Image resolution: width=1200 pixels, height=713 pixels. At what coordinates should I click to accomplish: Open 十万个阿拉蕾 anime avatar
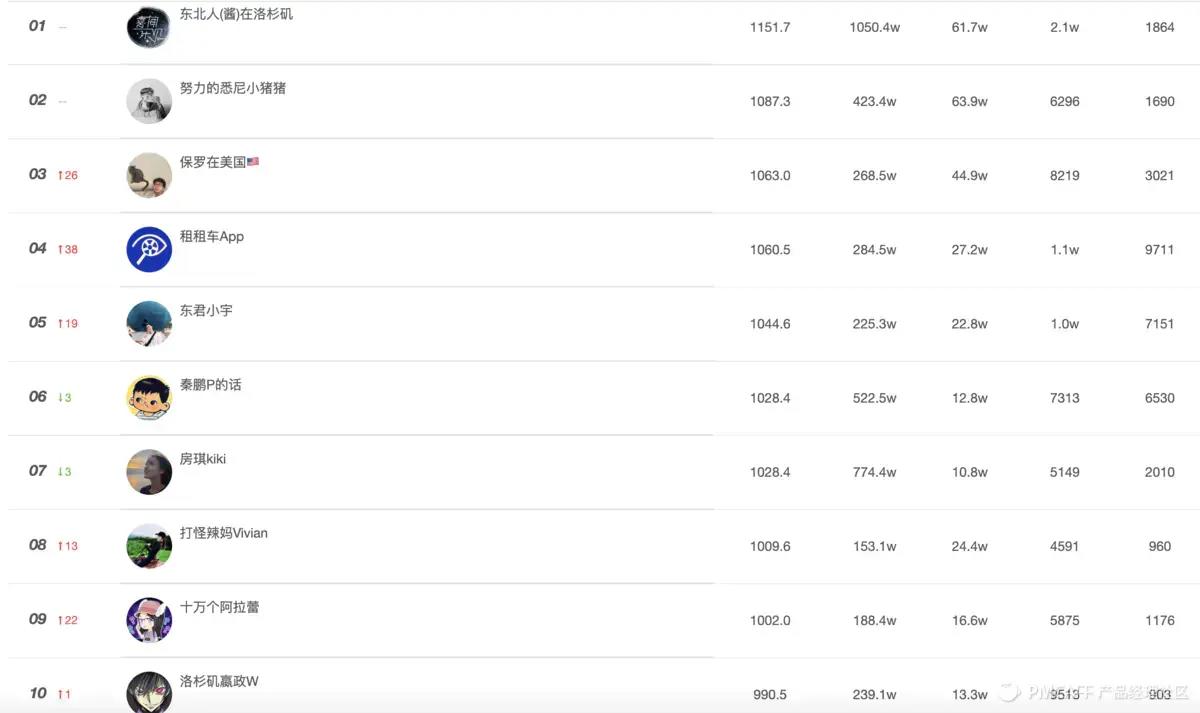point(149,620)
